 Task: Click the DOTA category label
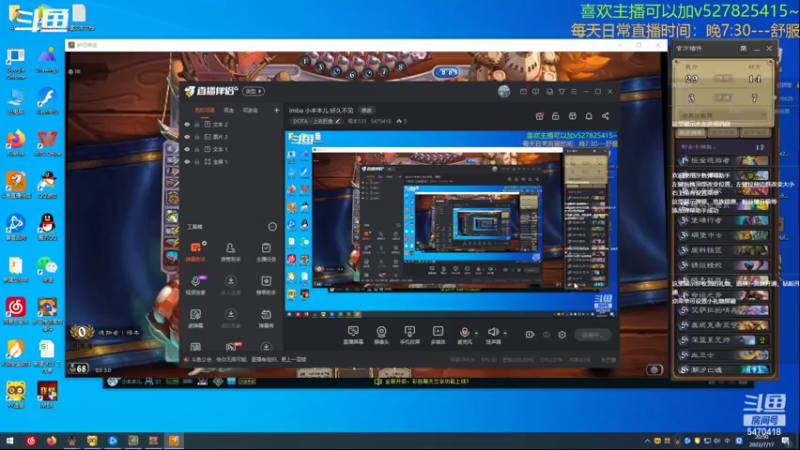313,121
